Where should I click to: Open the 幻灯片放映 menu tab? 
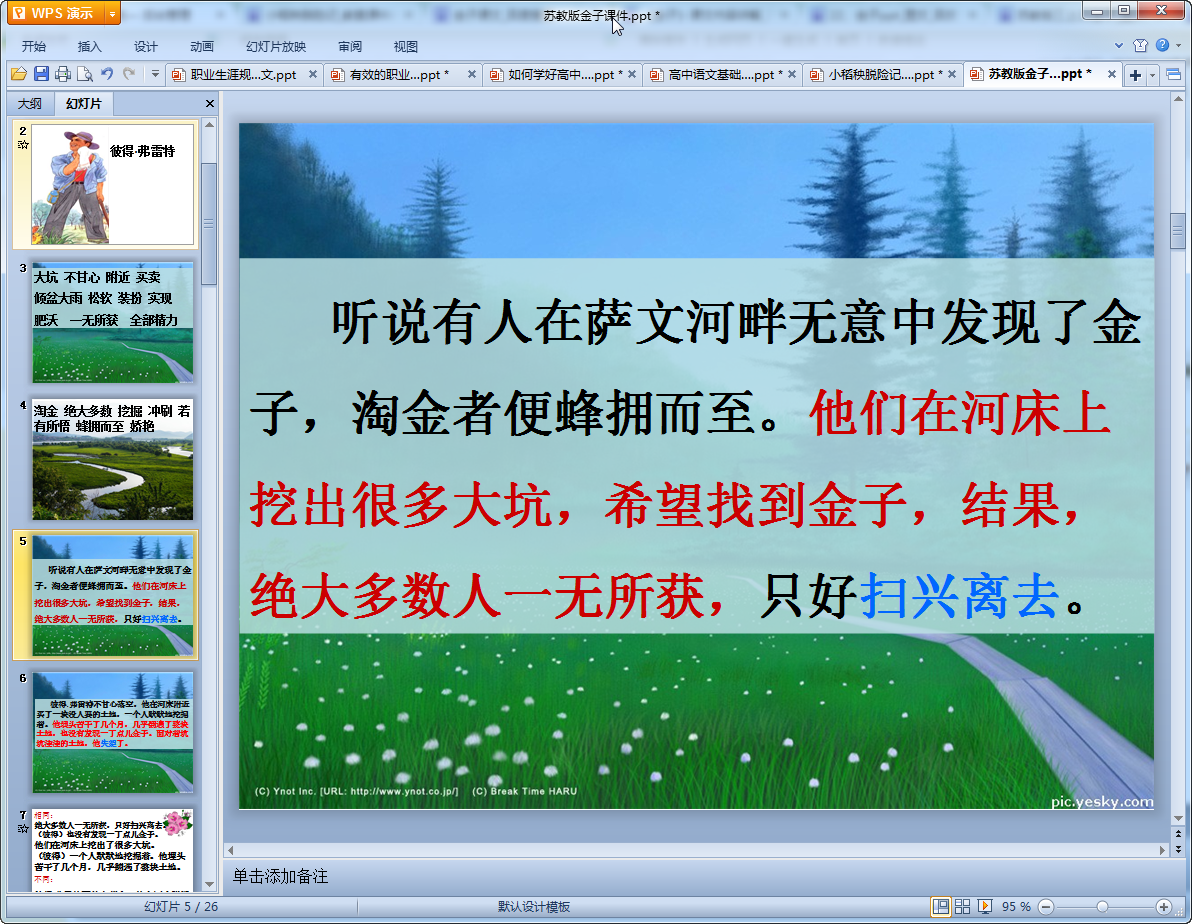click(276, 46)
